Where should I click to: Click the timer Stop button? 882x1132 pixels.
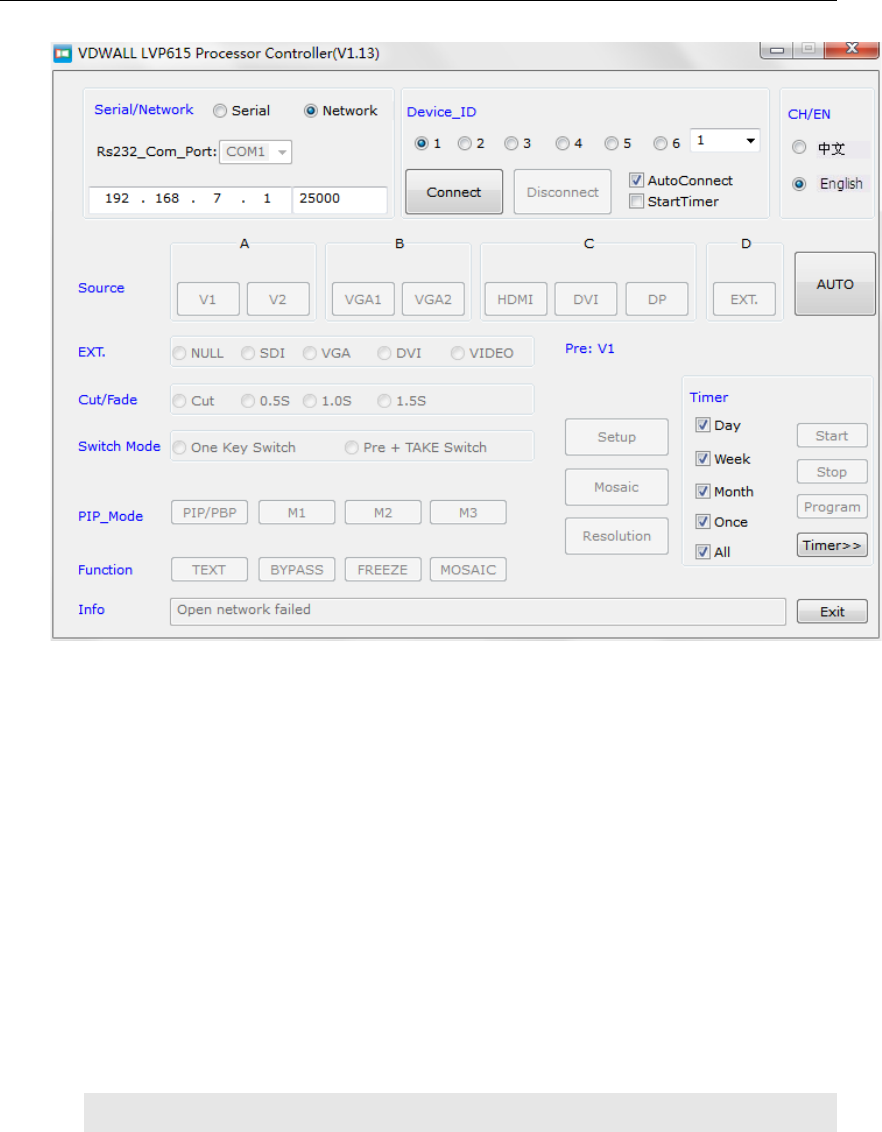pos(832,472)
